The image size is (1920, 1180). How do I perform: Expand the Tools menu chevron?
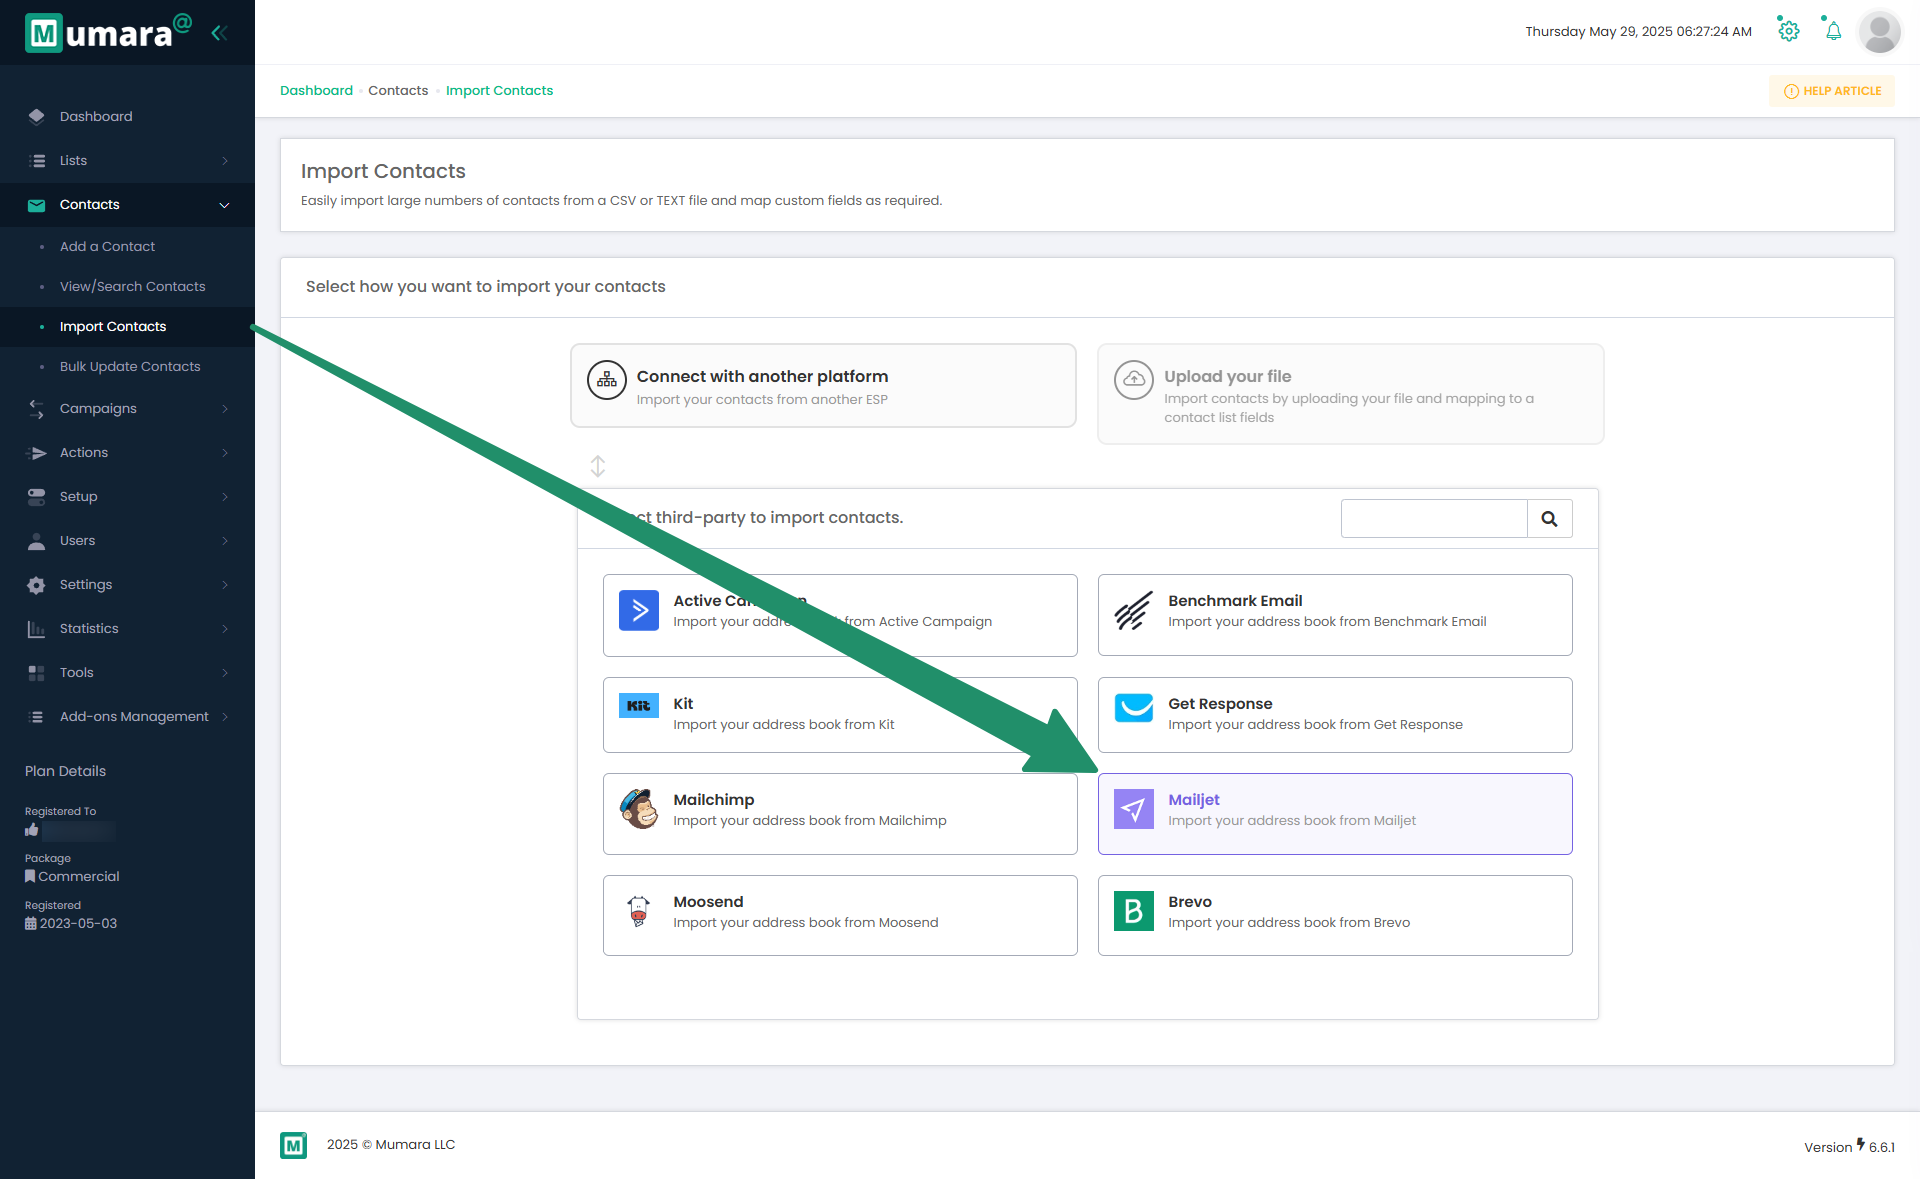(x=225, y=673)
